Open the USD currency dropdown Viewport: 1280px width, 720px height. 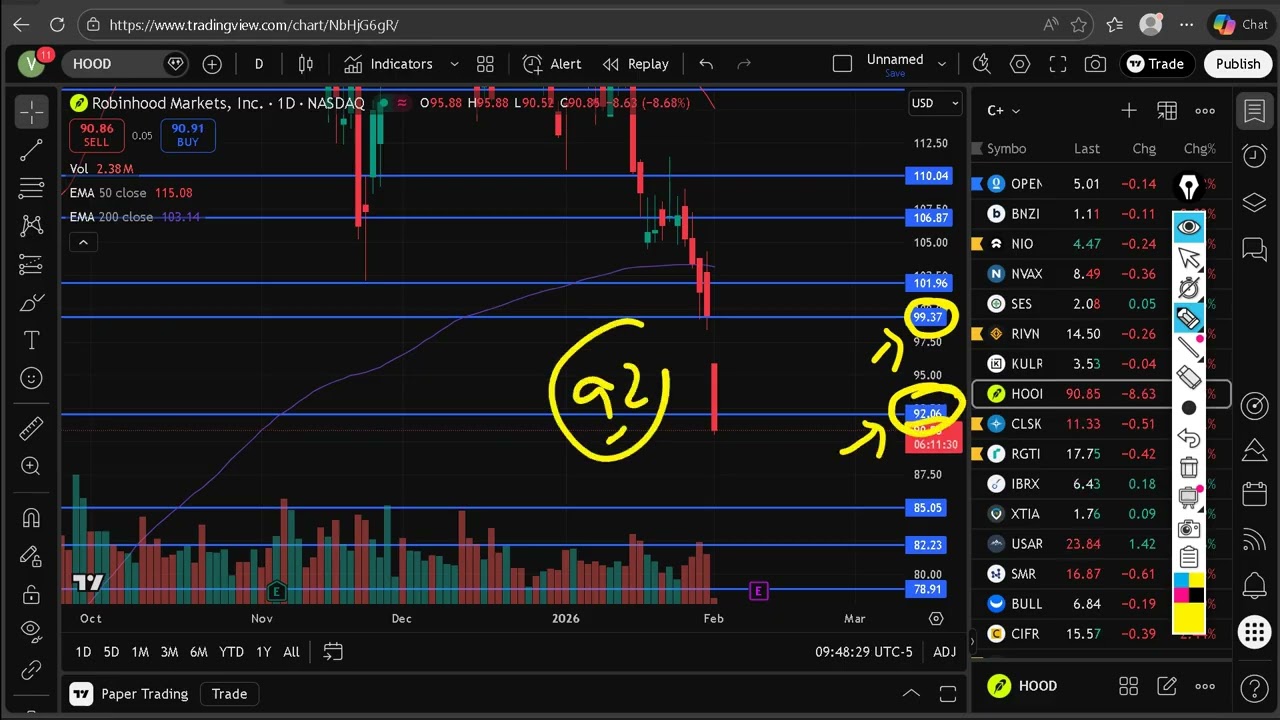point(934,103)
